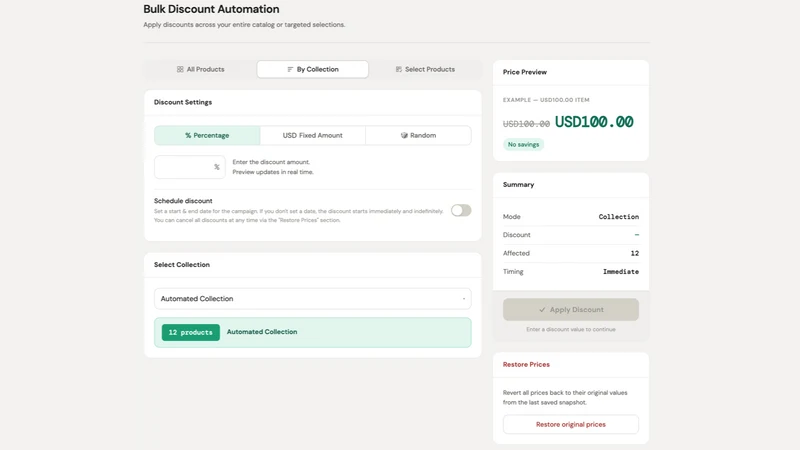The height and width of the screenshot is (450, 800).
Task: Choose the Percentage discount type
Action: [207, 135]
